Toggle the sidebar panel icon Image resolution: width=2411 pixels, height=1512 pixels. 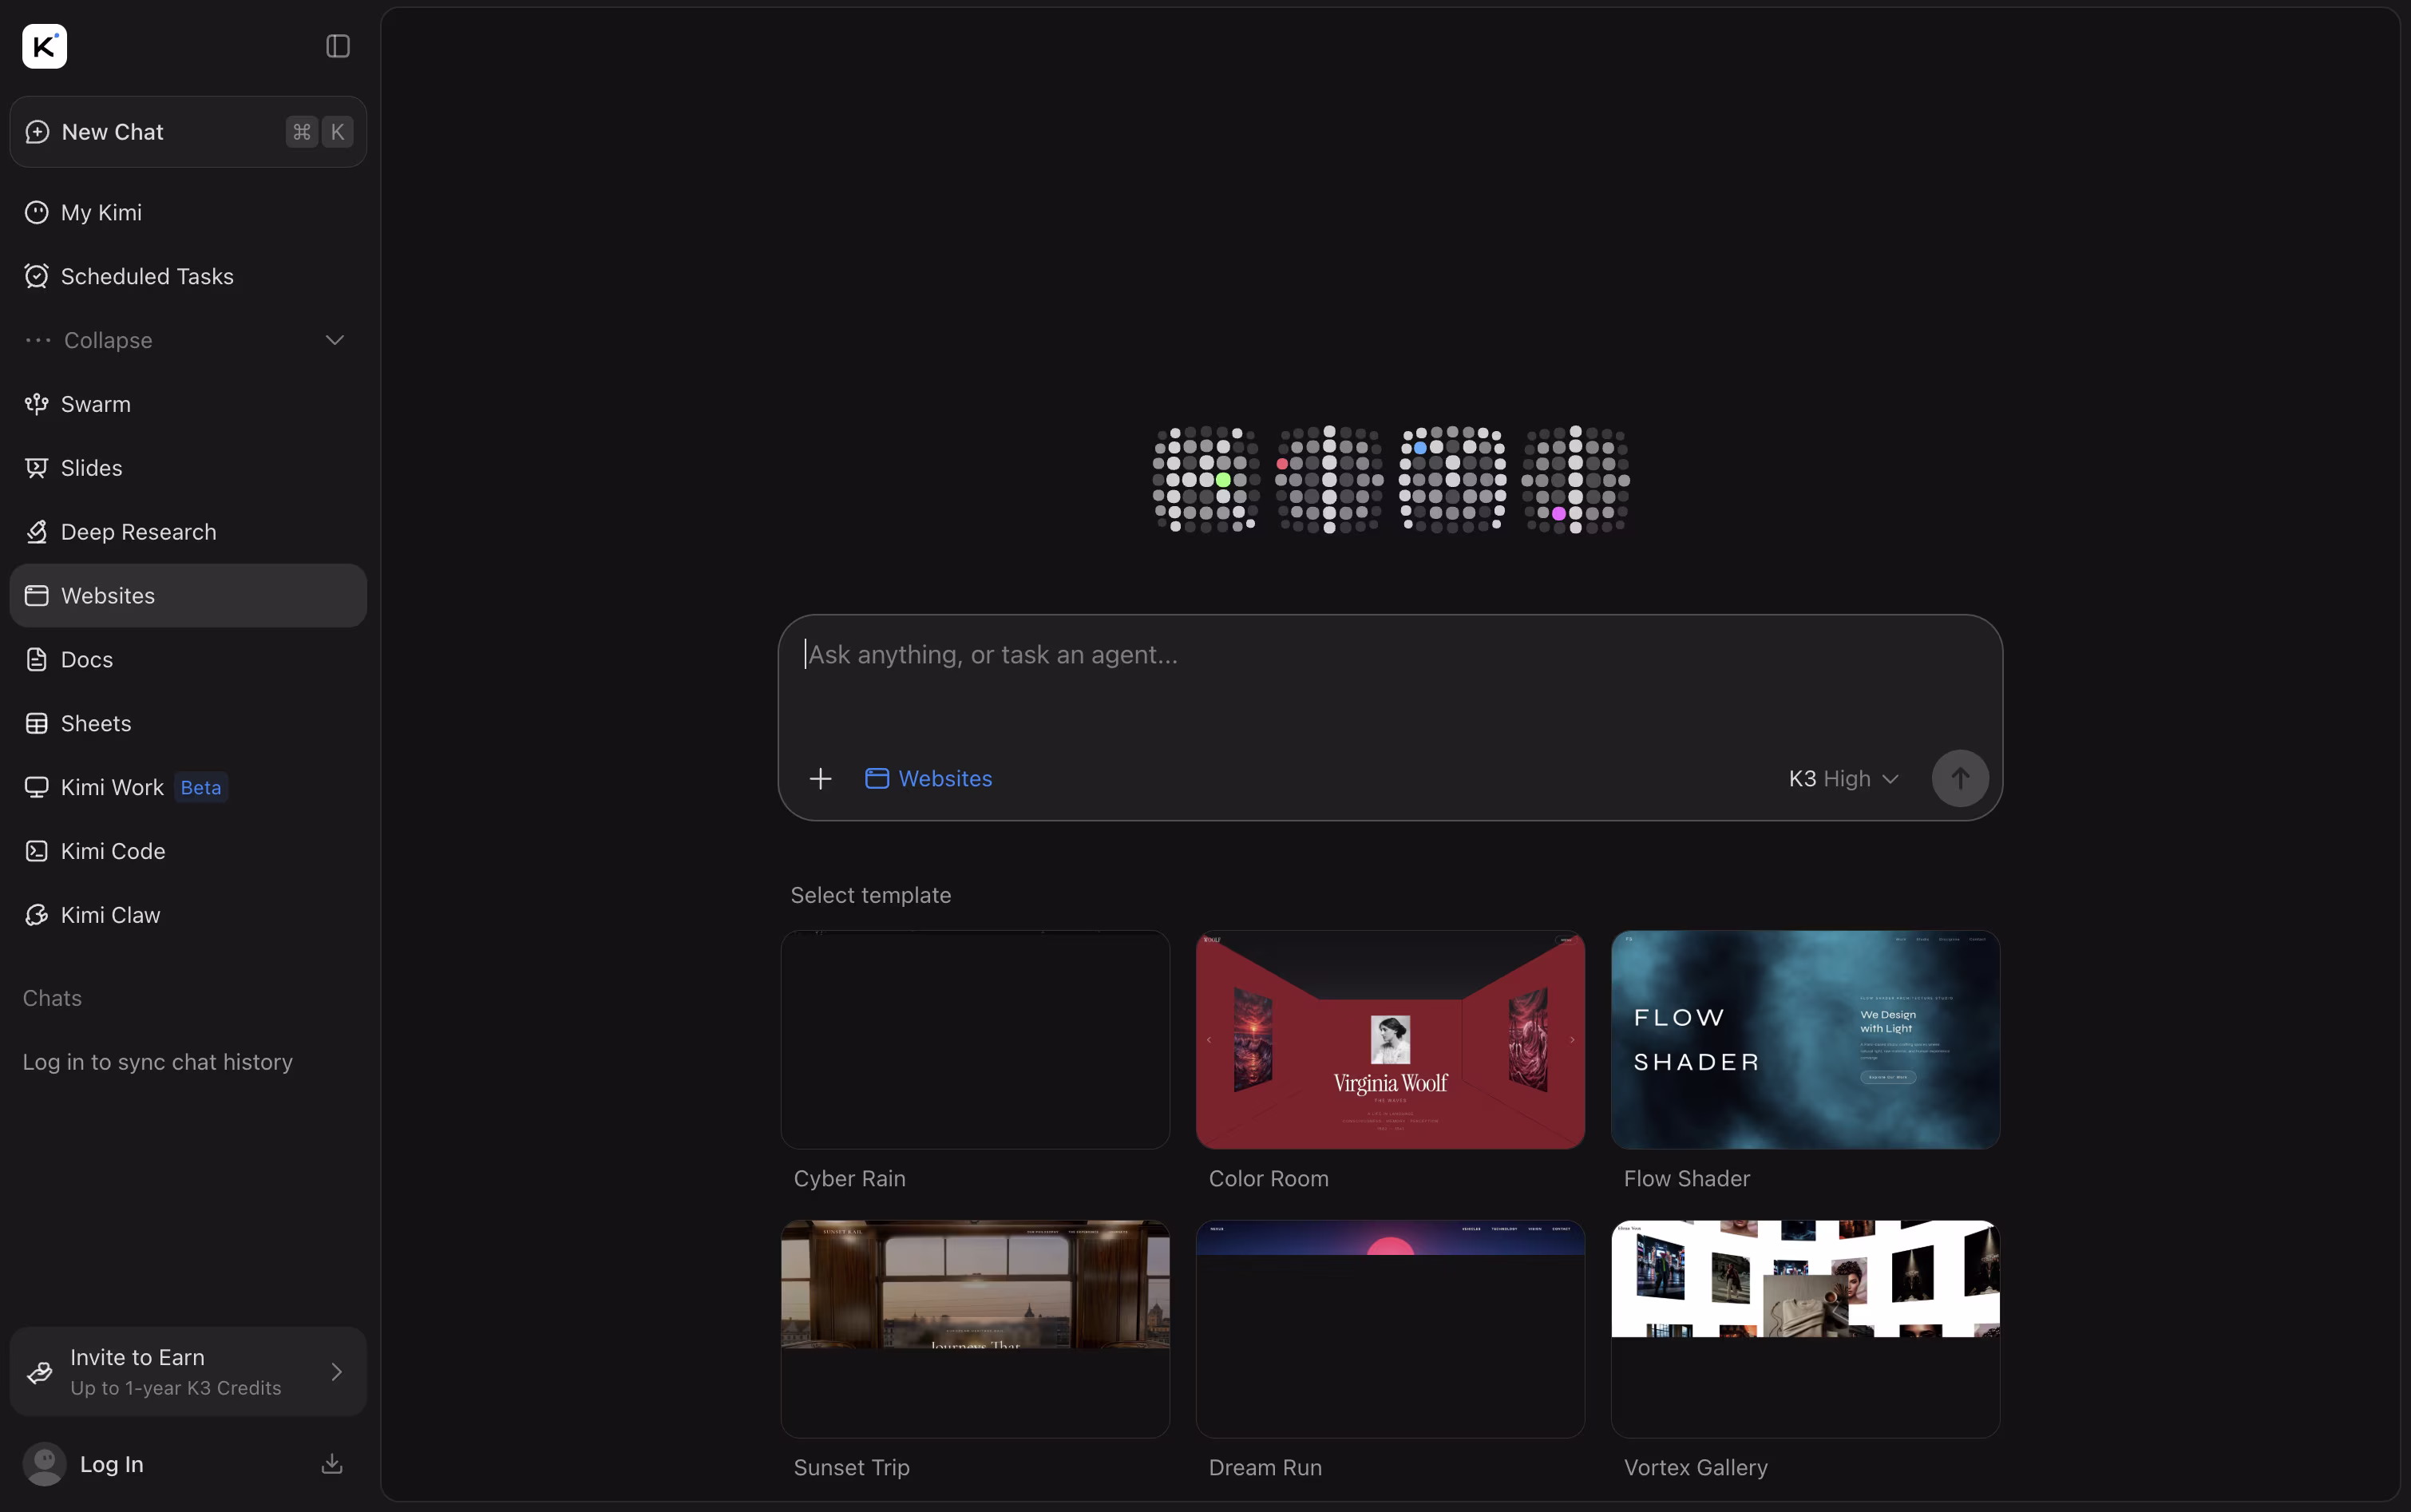pos(338,46)
